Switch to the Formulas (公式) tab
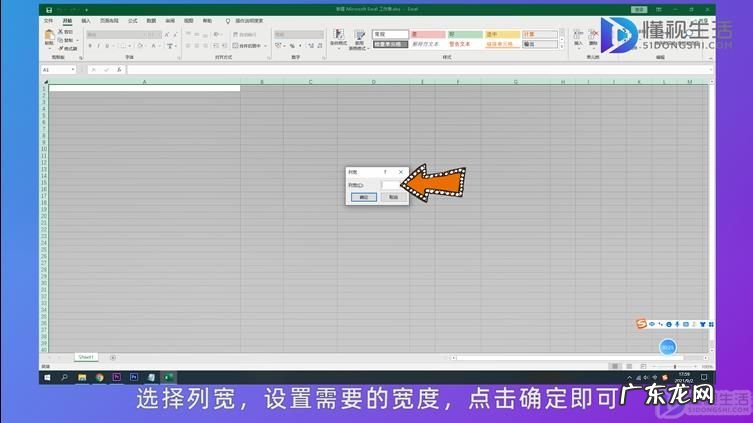This screenshot has height=423, width=753. click(133, 21)
